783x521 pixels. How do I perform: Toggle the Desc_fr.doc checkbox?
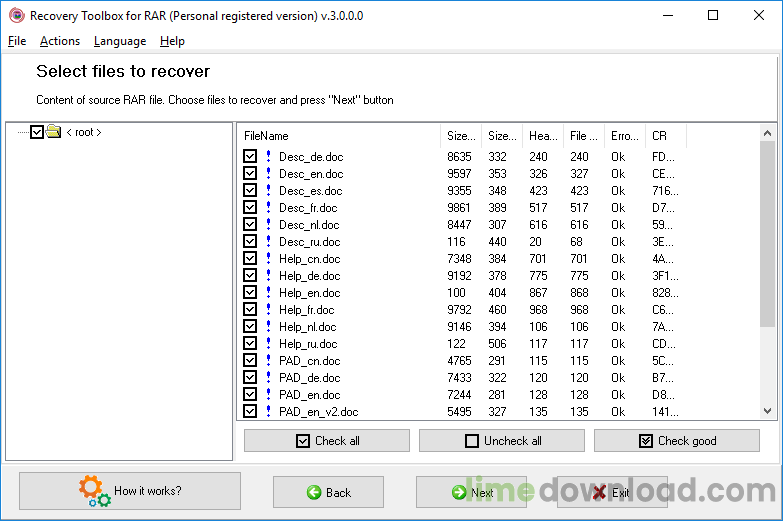pos(250,207)
